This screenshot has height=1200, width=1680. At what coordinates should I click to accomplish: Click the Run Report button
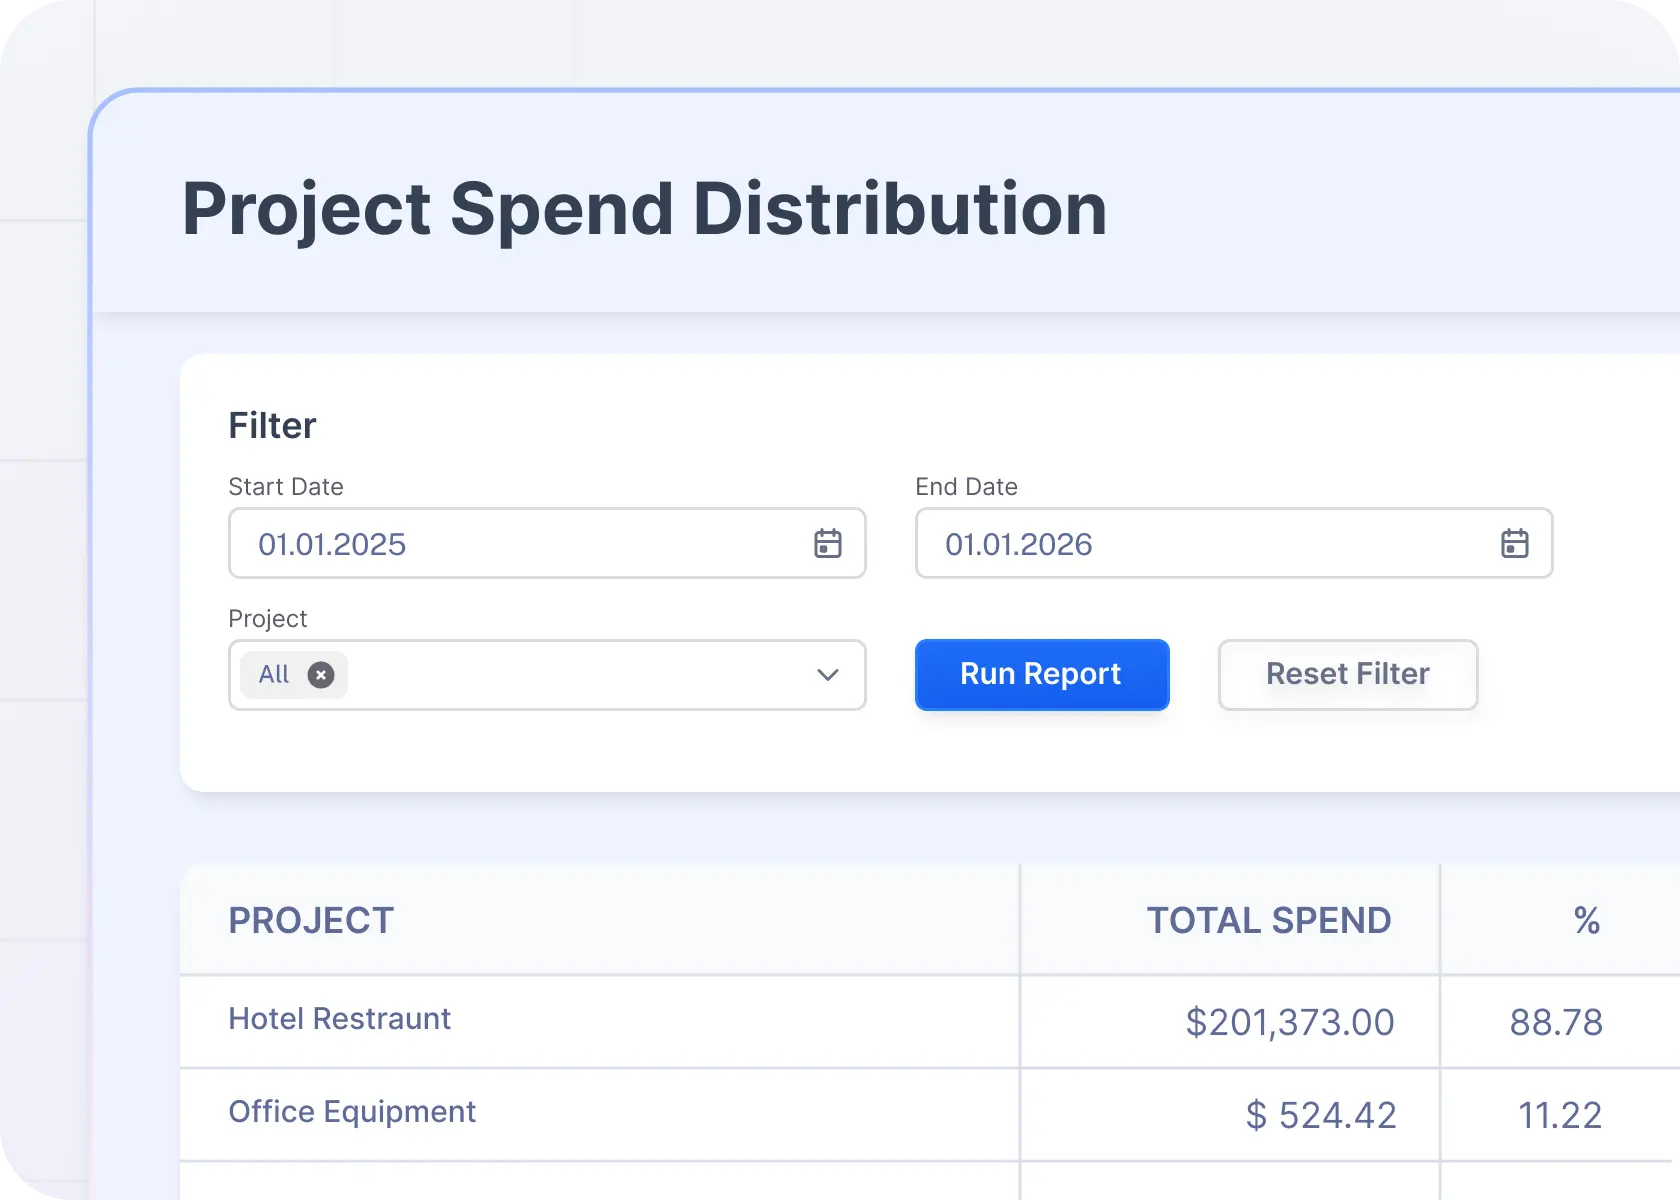(1042, 675)
